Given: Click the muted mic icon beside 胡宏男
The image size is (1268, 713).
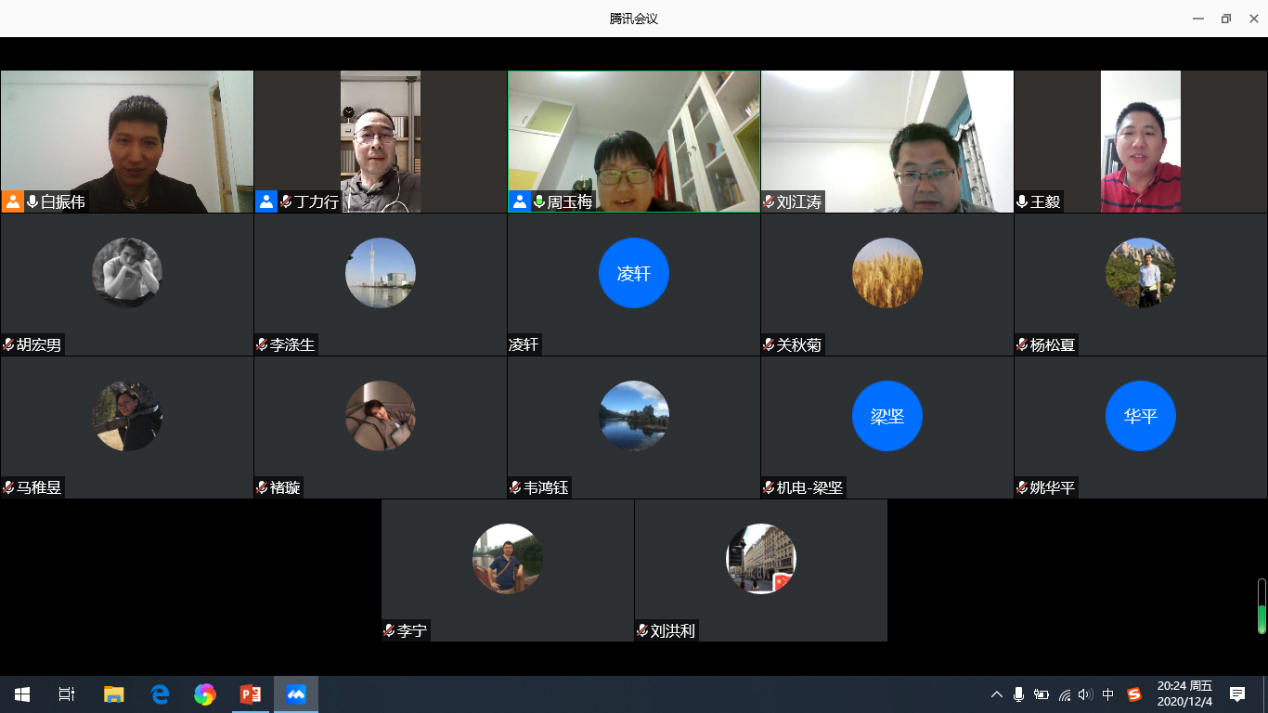Looking at the screenshot, I should pos(9,345).
